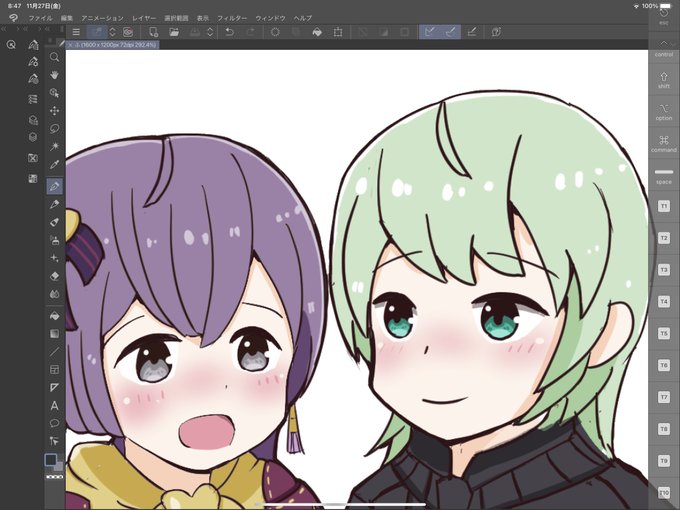Image resolution: width=680 pixels, height=510 pixels.
Task: Select the Fill bucket tool in tool palette
Action: point(54,316)
